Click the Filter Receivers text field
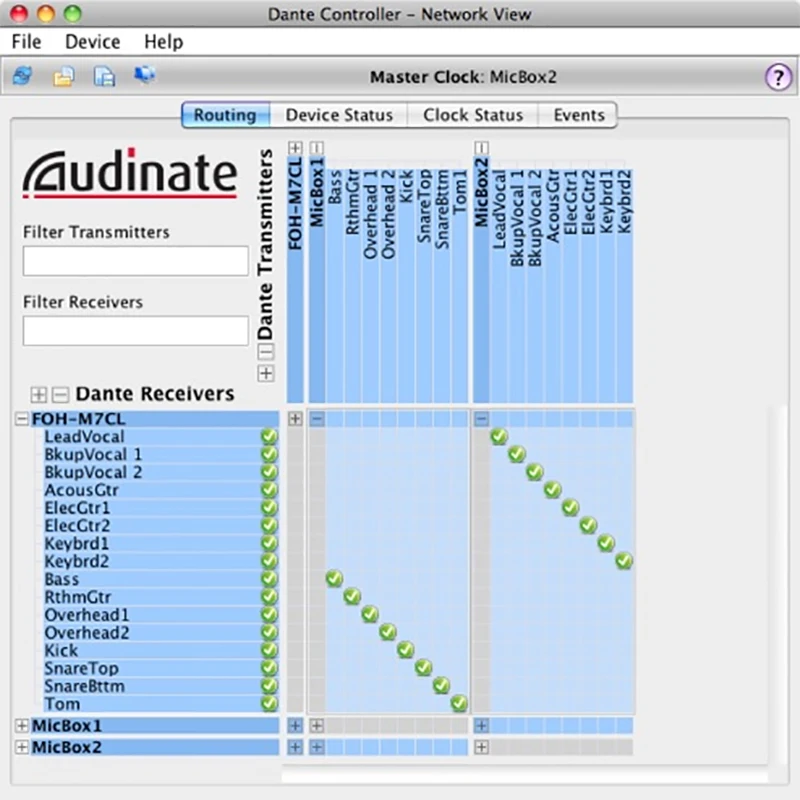The width and height of the screenshot is (800, 800). pos(136,331)
